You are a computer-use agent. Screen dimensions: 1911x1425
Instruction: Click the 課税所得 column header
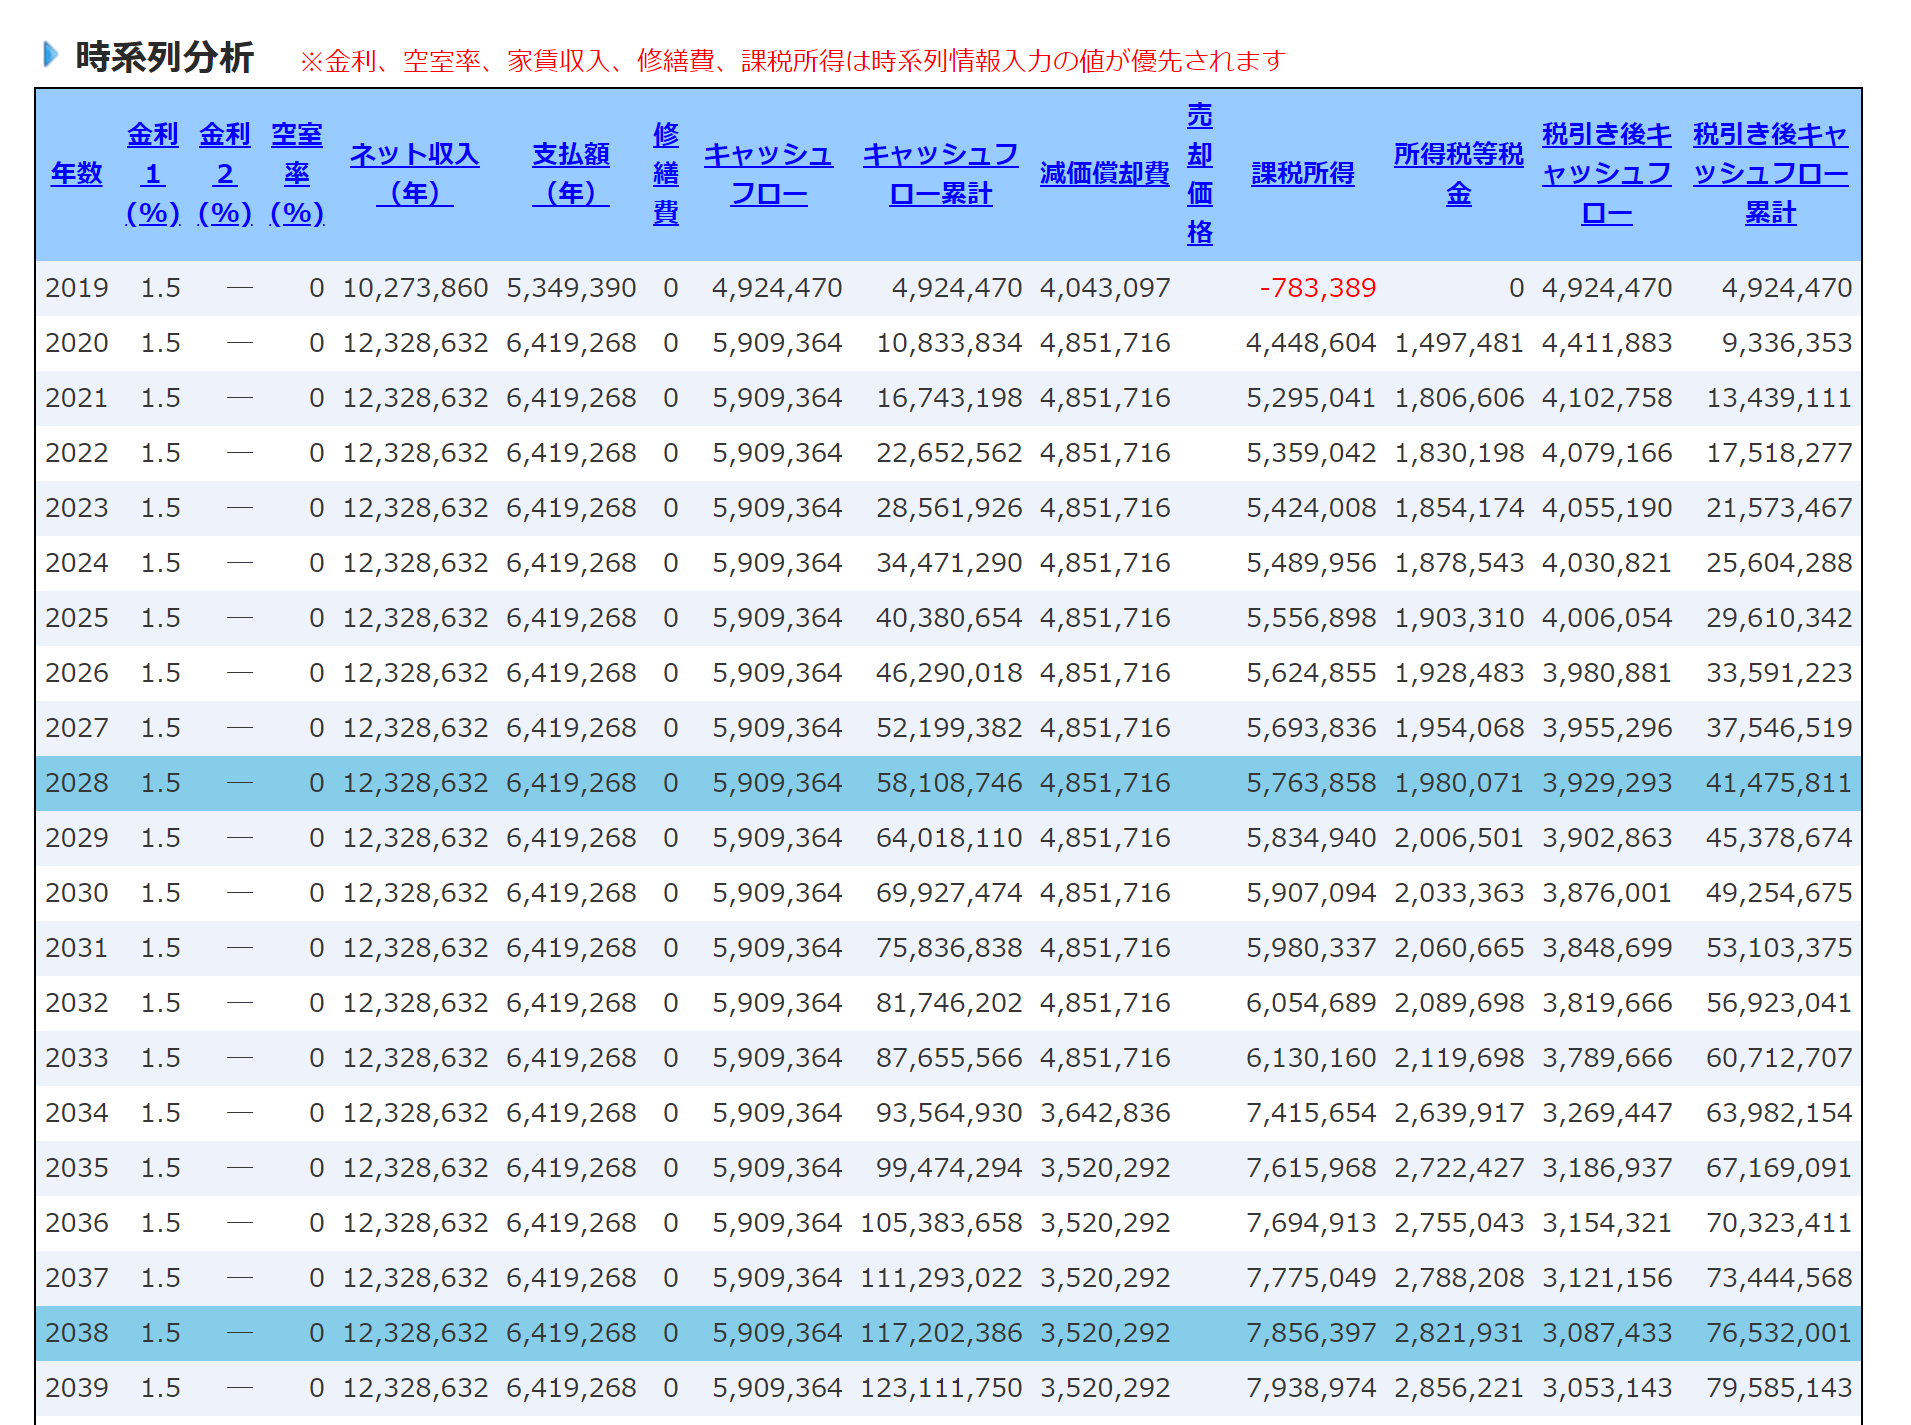click(x=1303, y=174)
